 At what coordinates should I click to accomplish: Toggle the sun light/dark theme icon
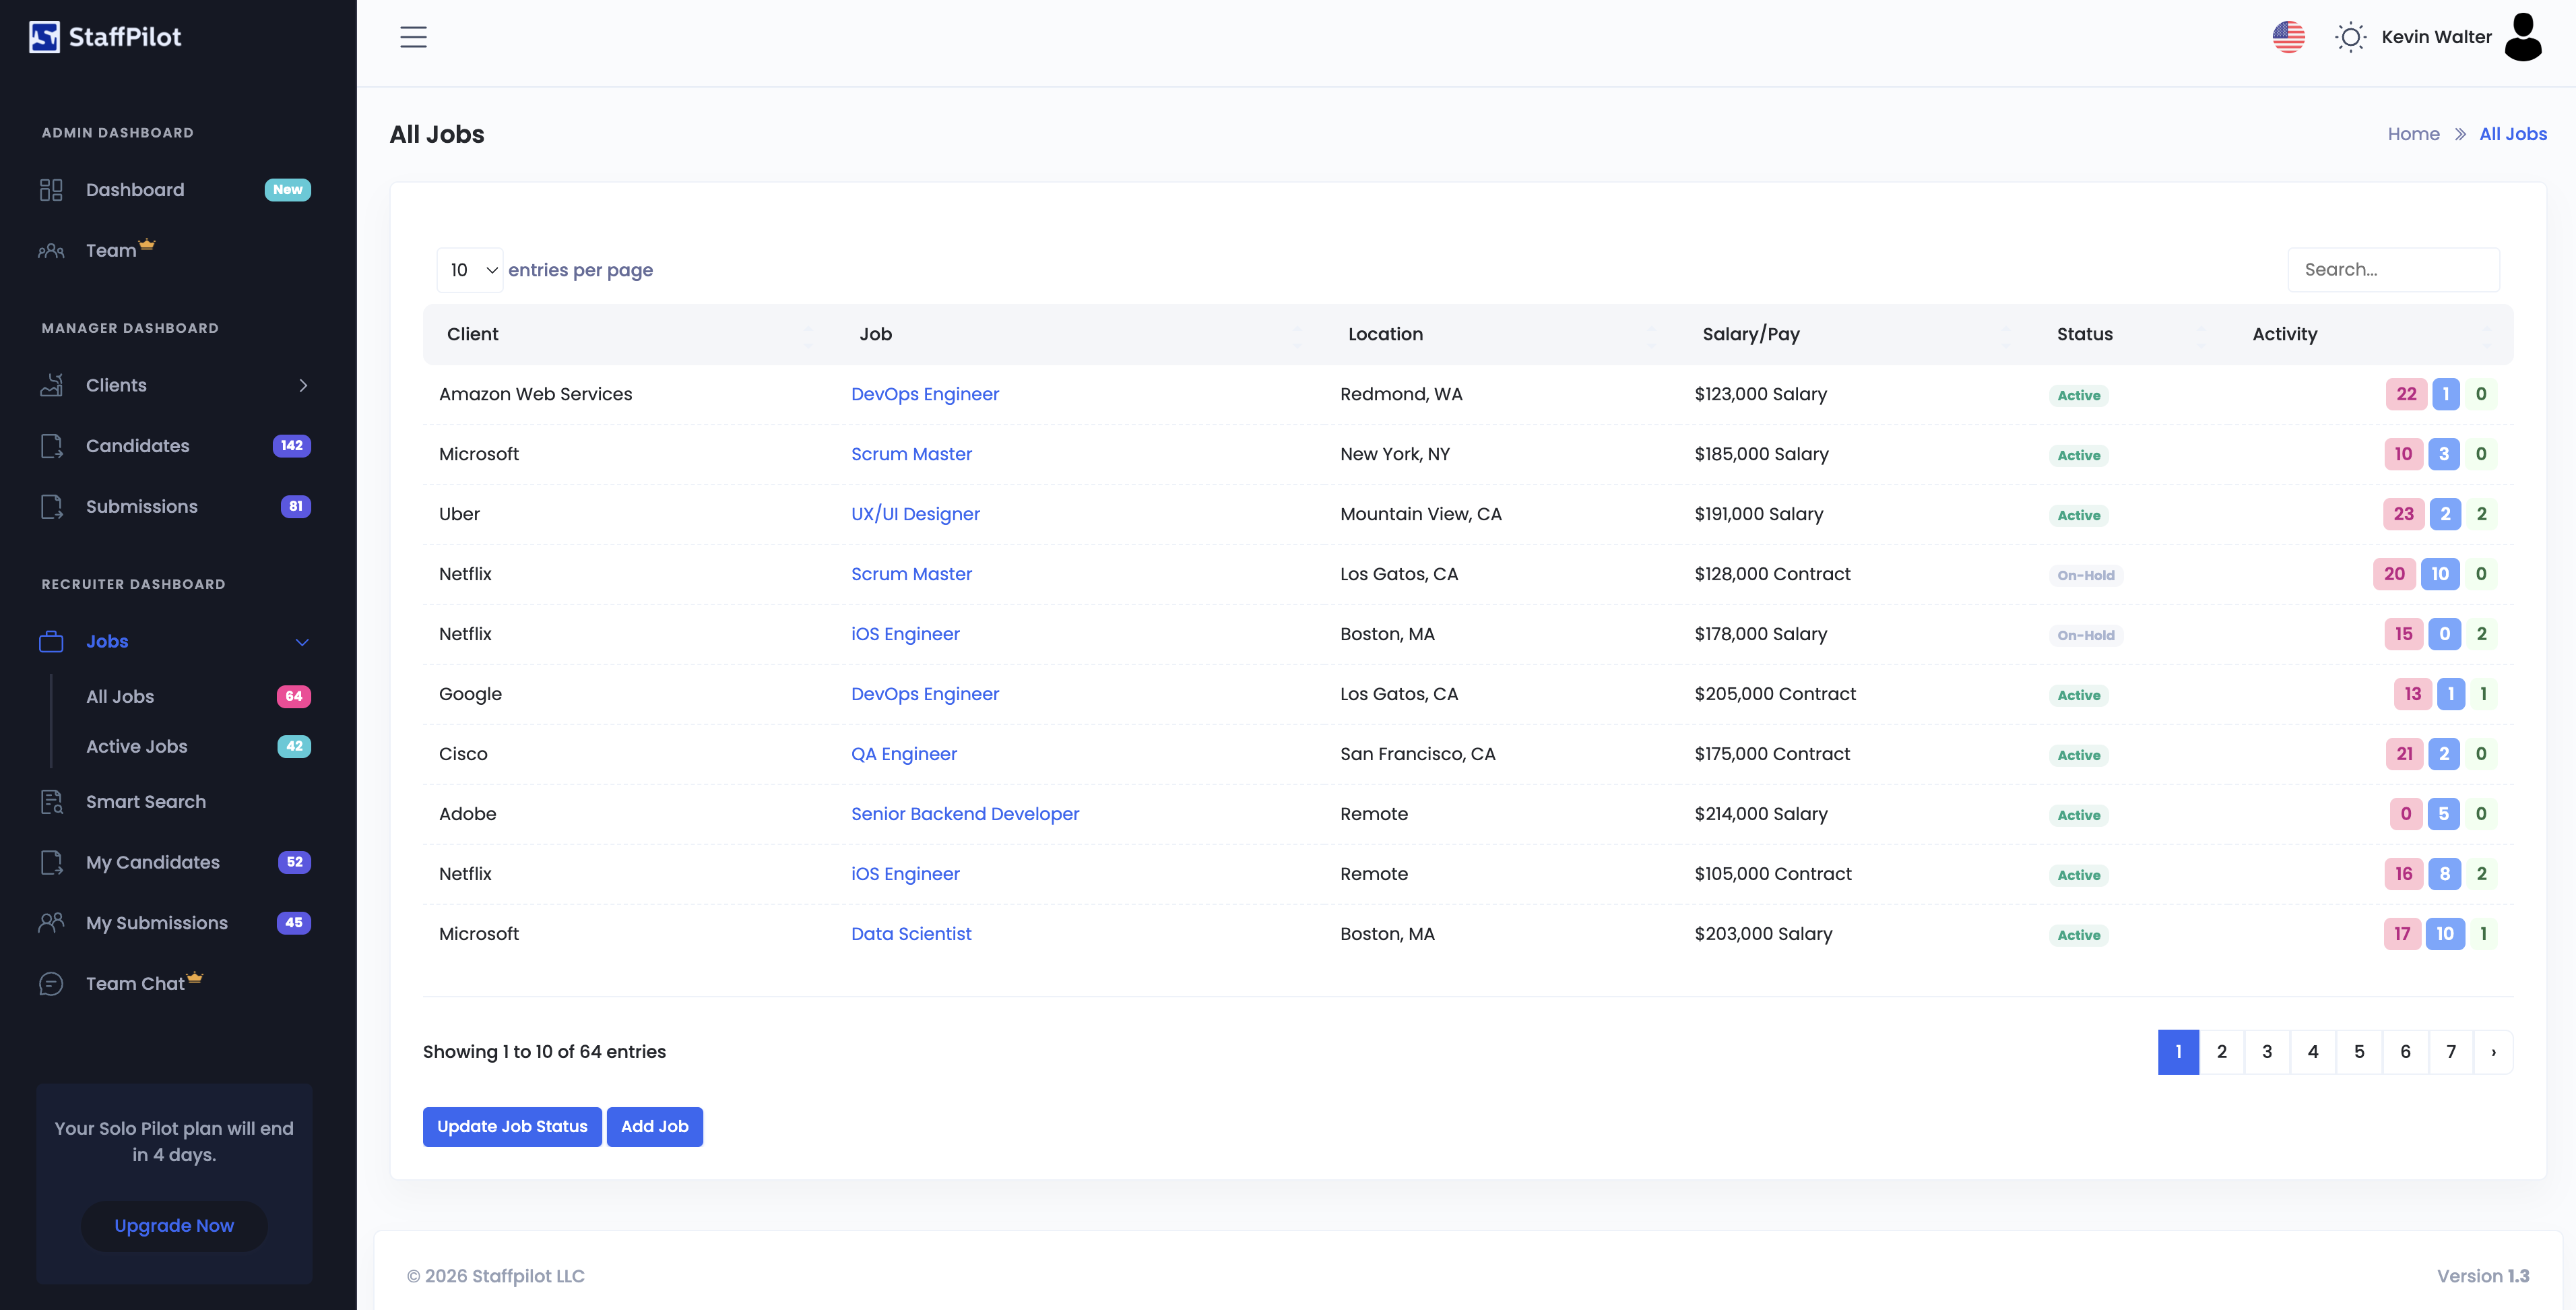click(x=2350, y=37)
